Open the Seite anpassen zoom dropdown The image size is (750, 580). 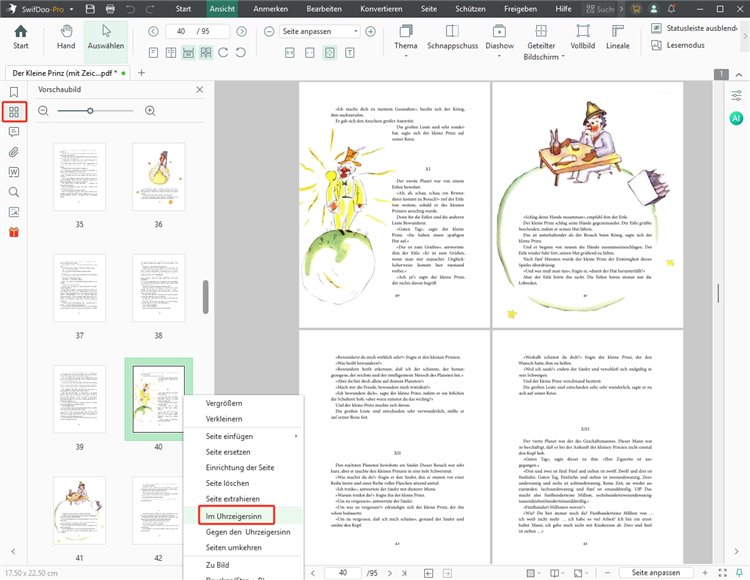(x=320, y=31)
